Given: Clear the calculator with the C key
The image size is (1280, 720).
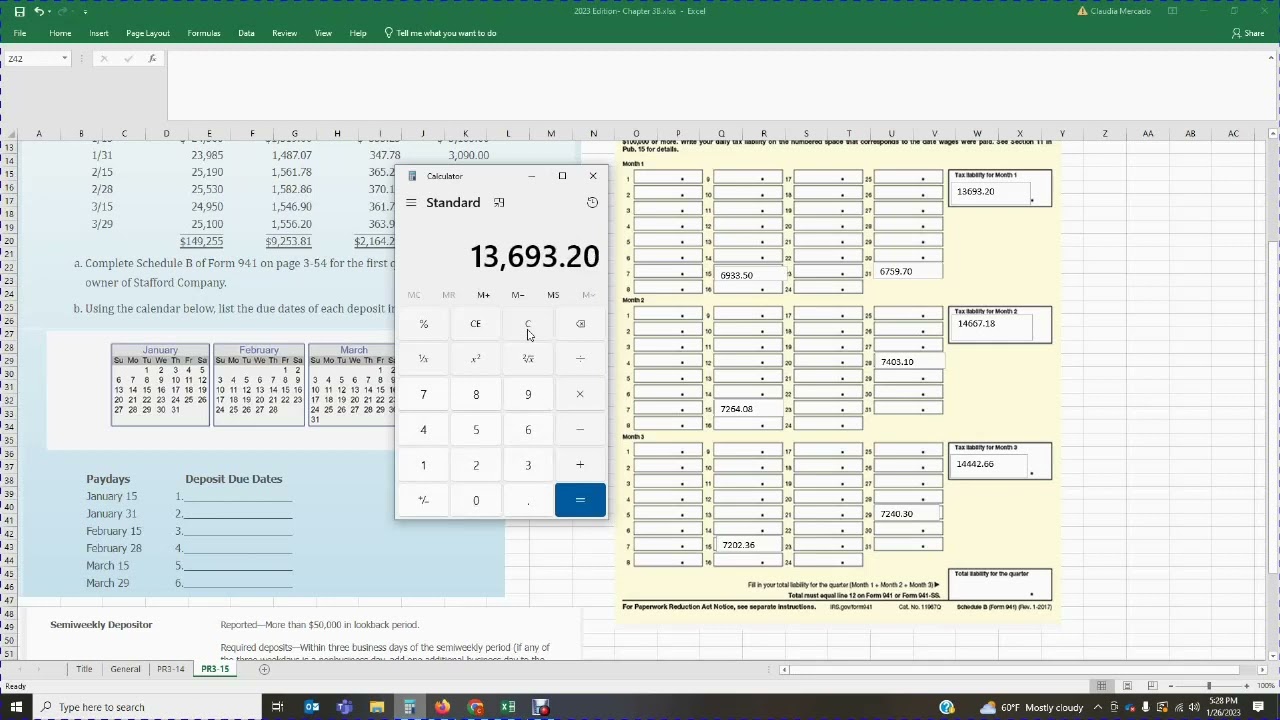Looking at the screenshot, I should pos(528,324).
